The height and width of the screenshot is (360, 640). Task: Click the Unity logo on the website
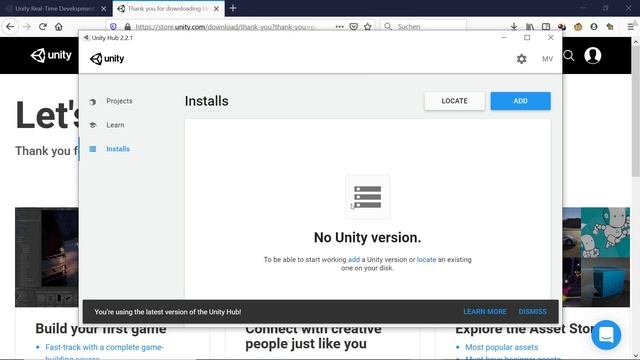51,55
